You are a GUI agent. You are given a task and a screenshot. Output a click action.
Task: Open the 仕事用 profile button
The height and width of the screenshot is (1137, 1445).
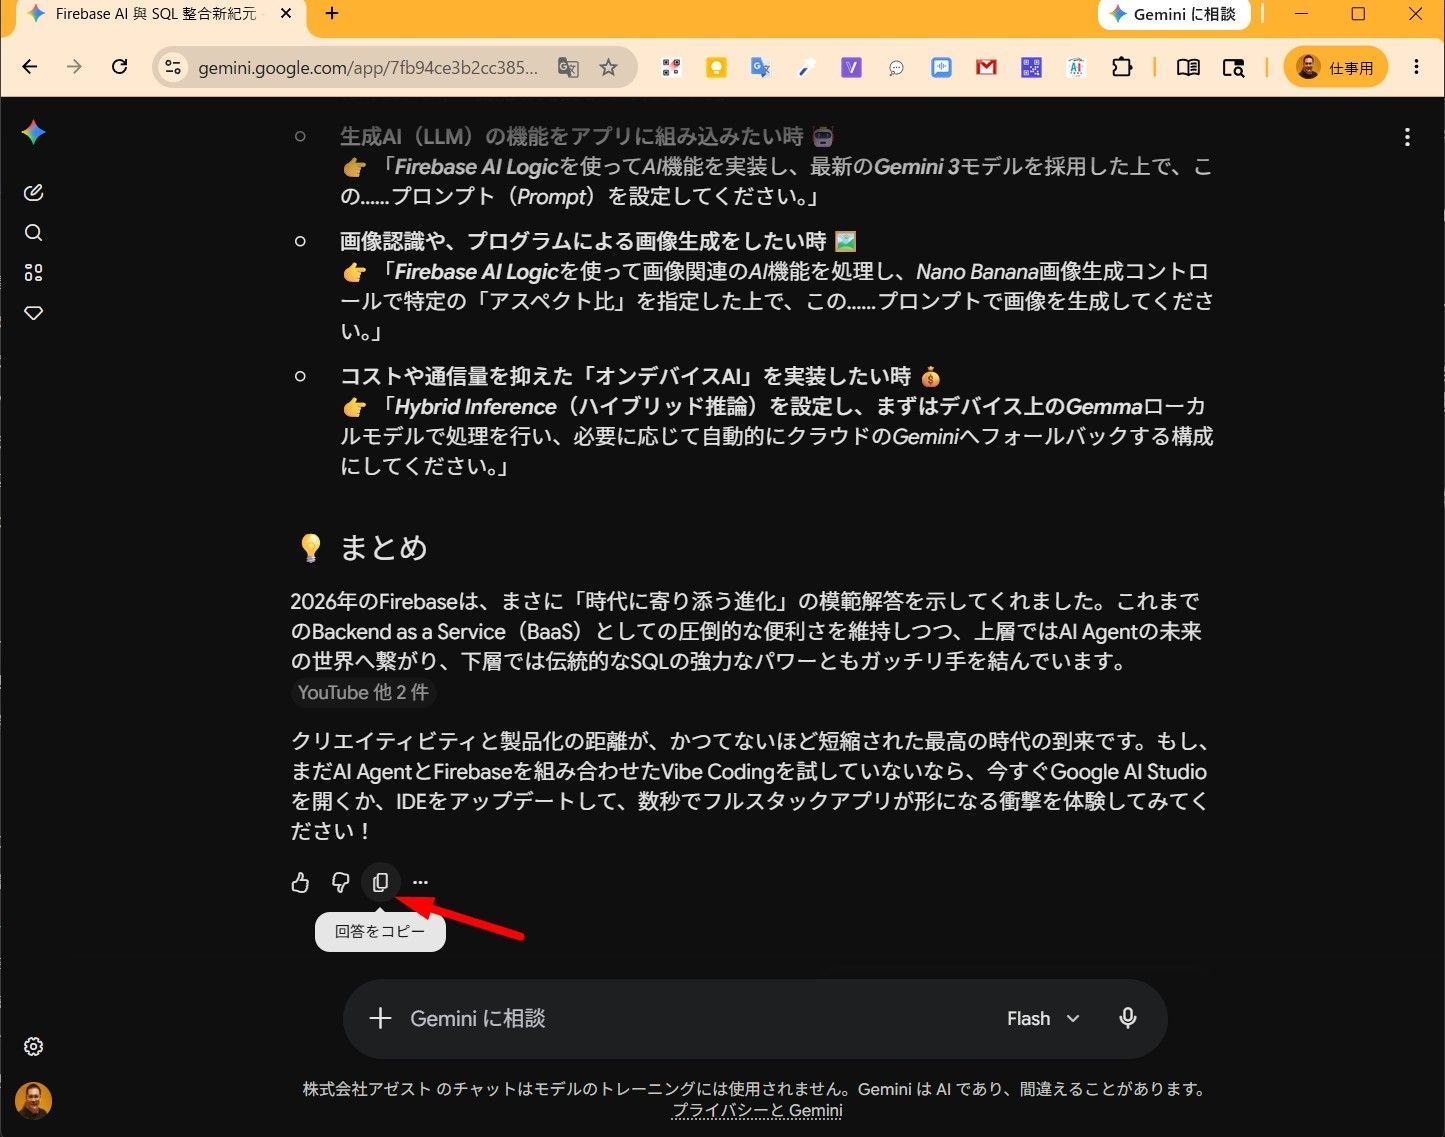tap(1335, 67)
